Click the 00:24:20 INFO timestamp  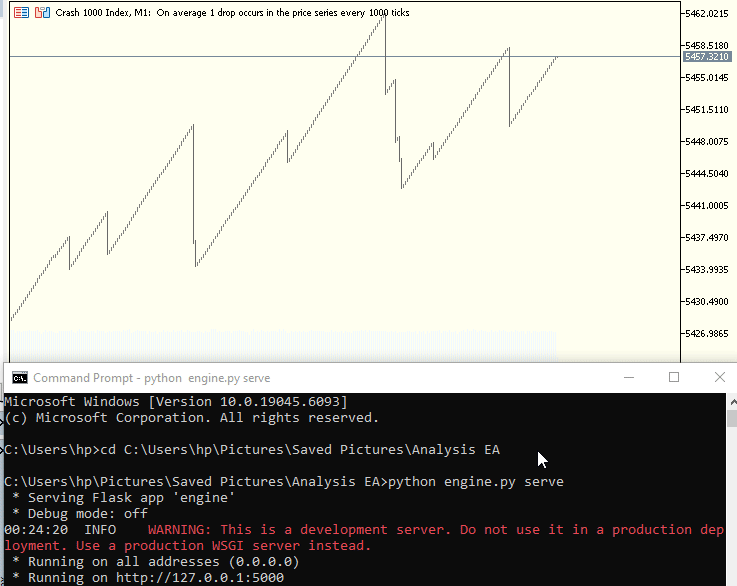pyautogui.click(x=60, y=530)
